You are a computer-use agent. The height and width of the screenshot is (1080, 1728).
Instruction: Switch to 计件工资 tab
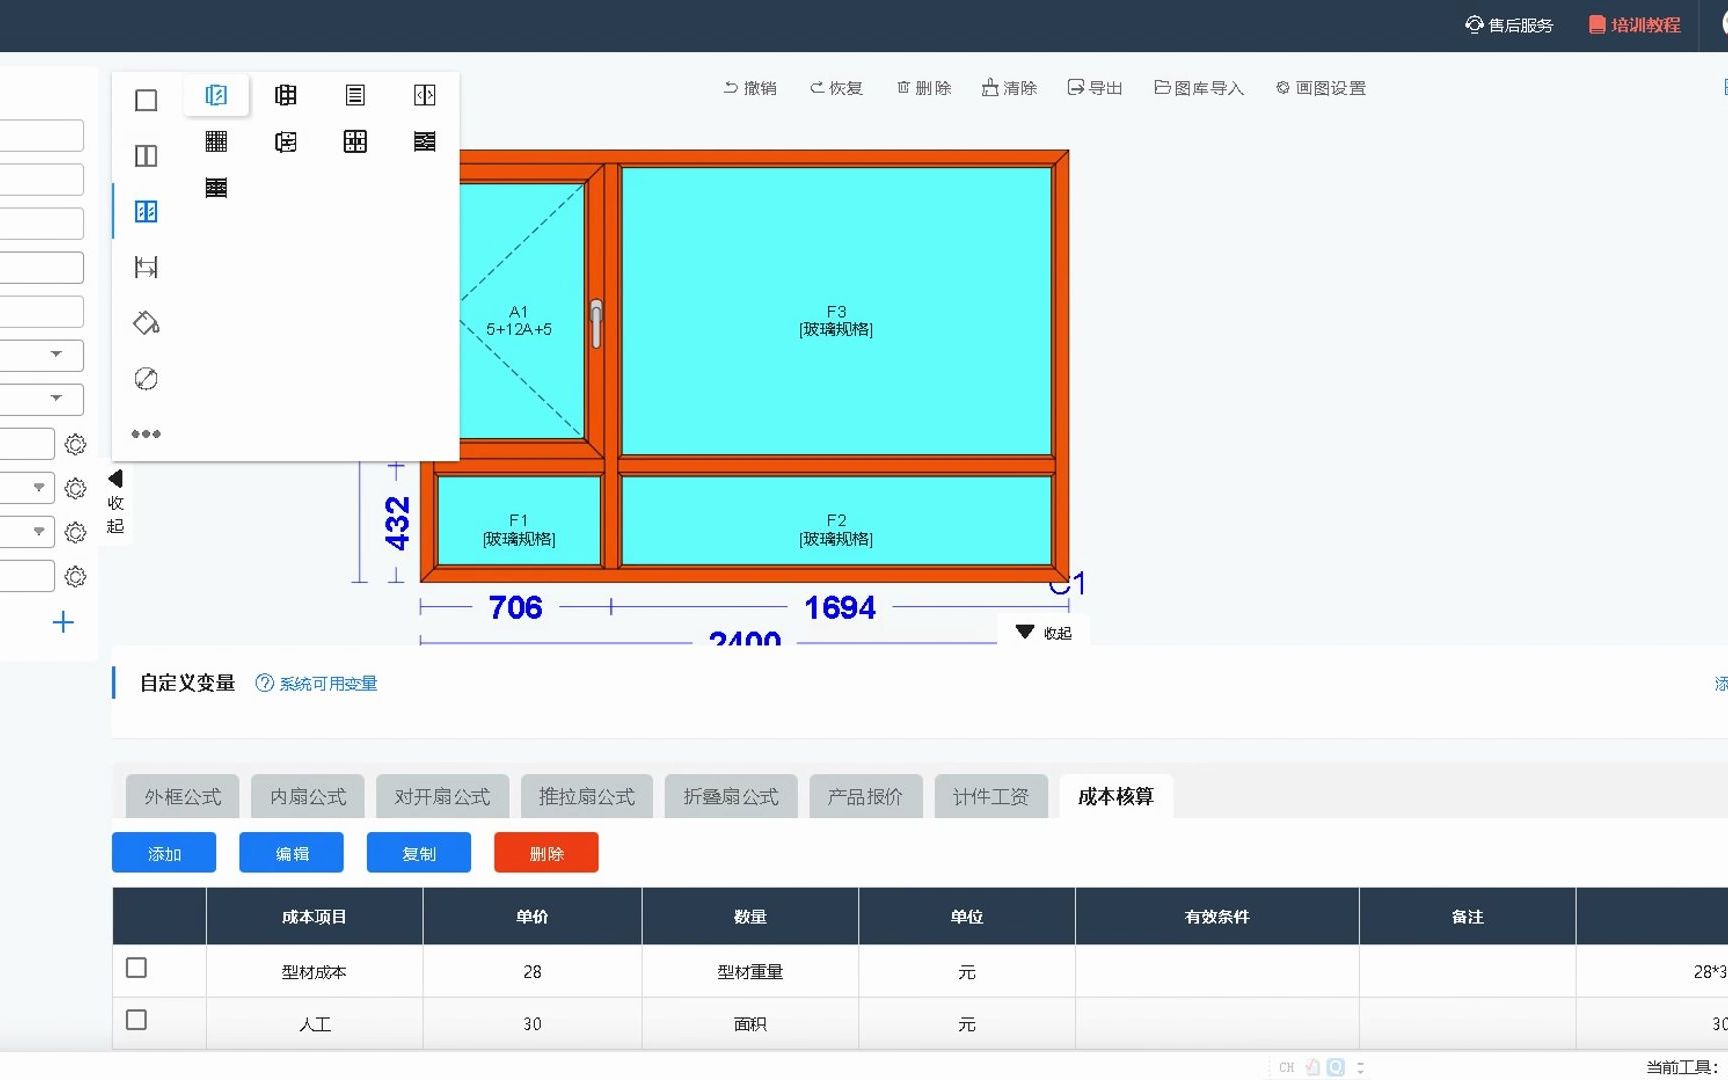(991, 797)
